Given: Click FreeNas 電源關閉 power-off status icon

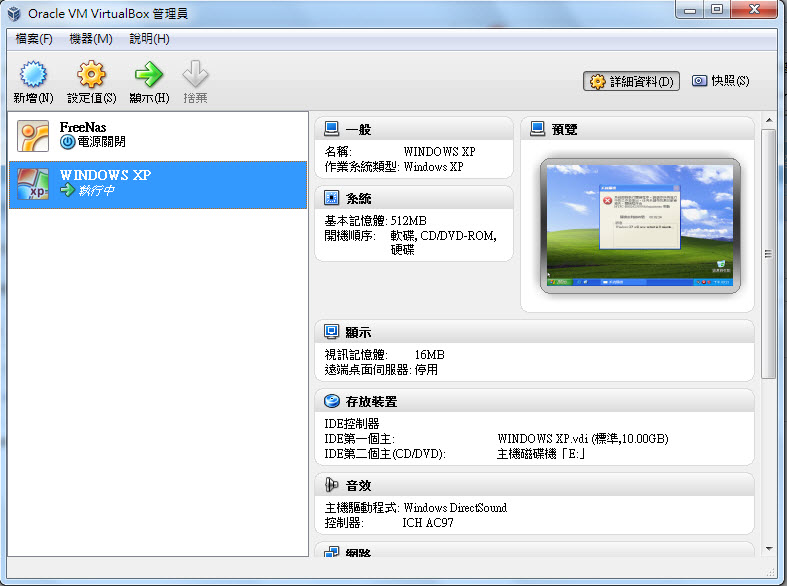Looking at the screenshot, I should point(67,142).
